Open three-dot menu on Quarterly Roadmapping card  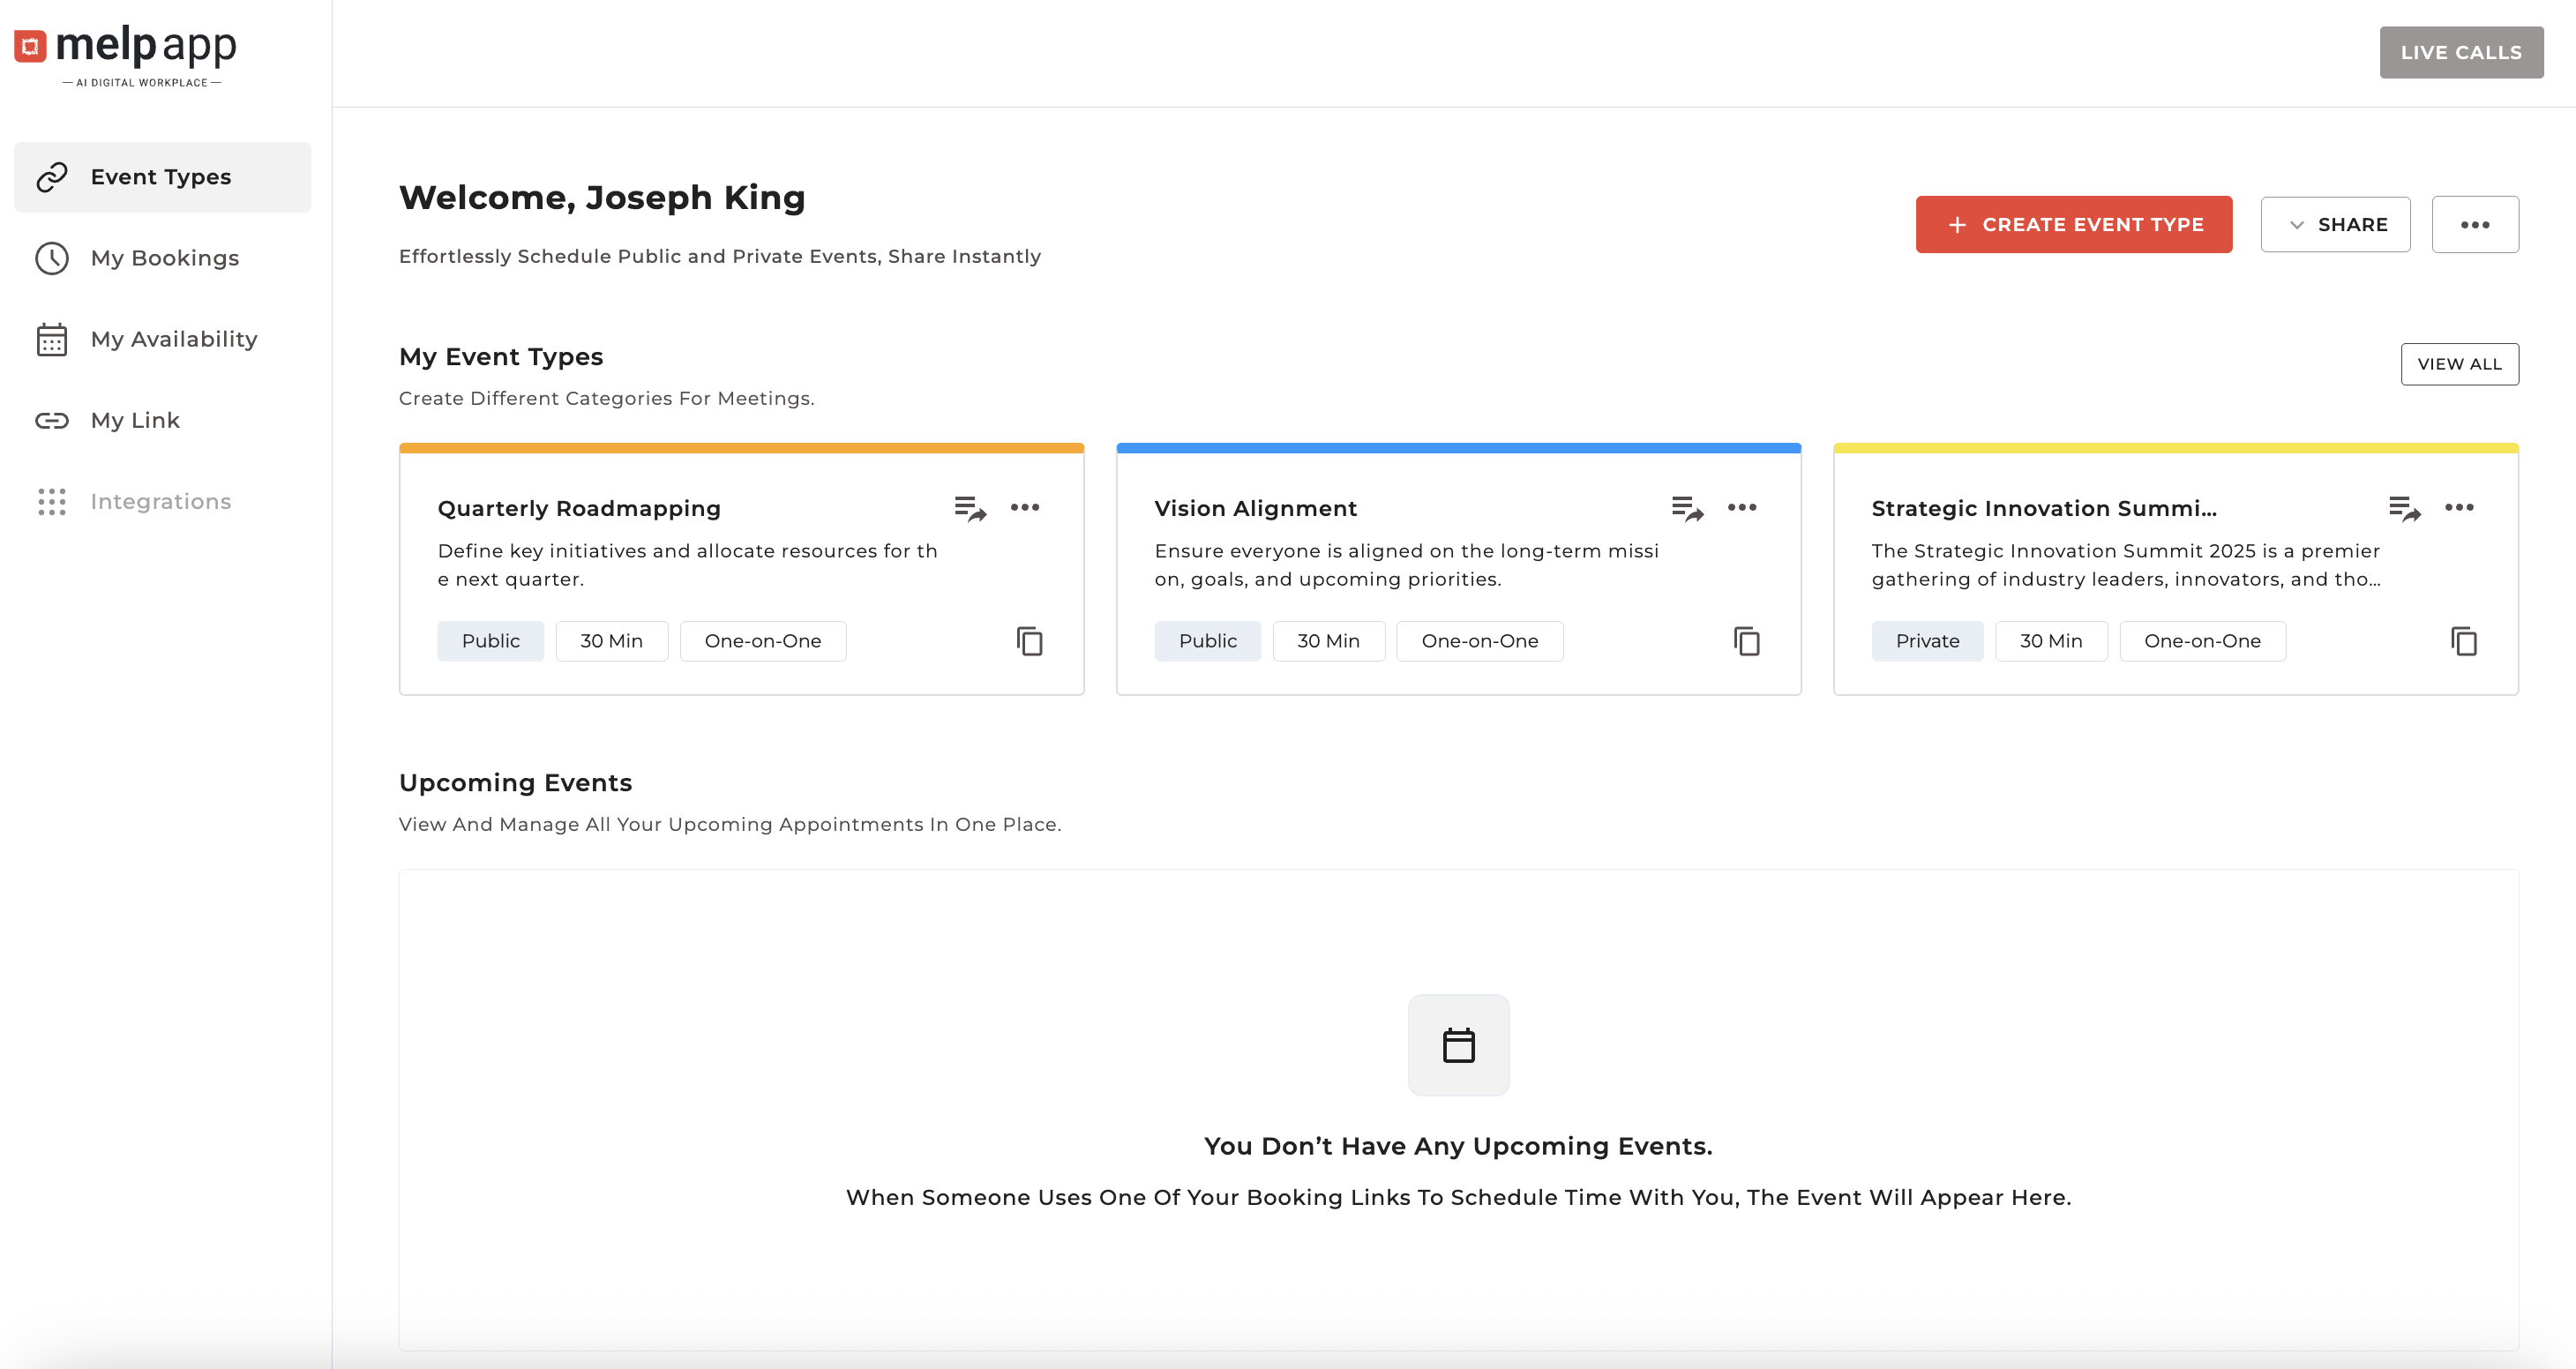(1025, 507)
